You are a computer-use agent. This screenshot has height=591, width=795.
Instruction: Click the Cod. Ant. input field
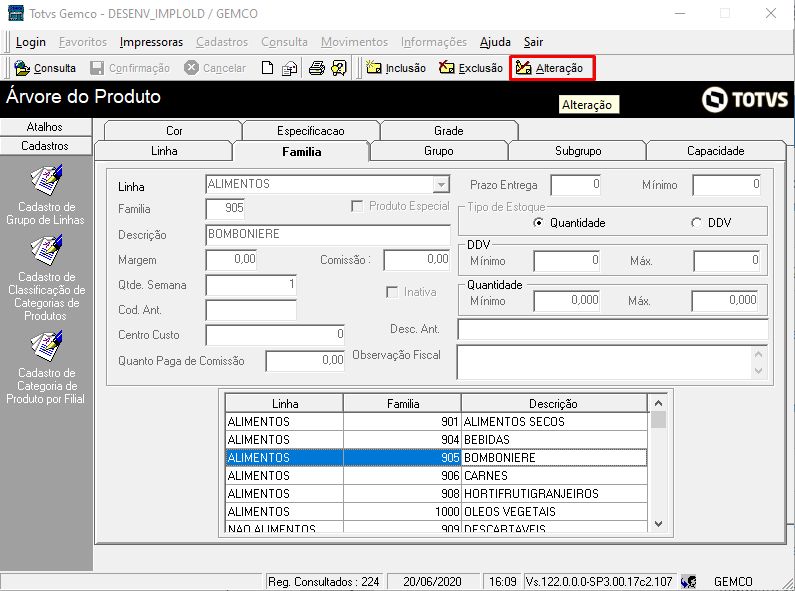251,310
